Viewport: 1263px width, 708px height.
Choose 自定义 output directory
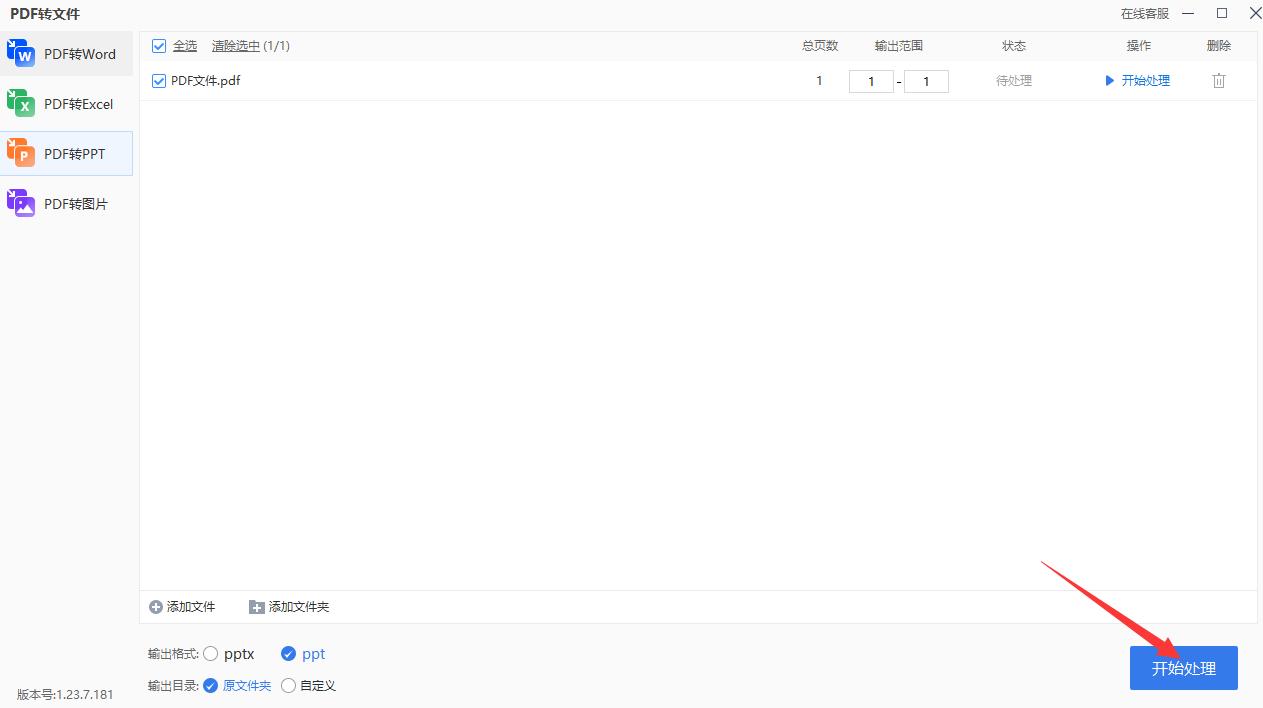[x=289, y=686]
